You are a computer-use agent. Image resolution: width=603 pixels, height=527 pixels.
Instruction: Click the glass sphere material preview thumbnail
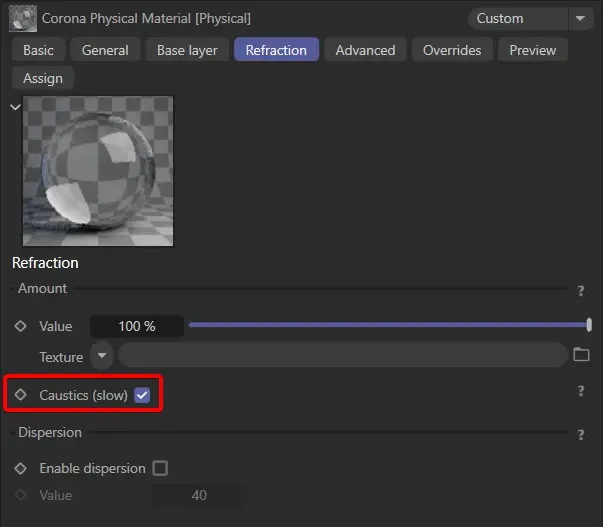pos(98,171)
